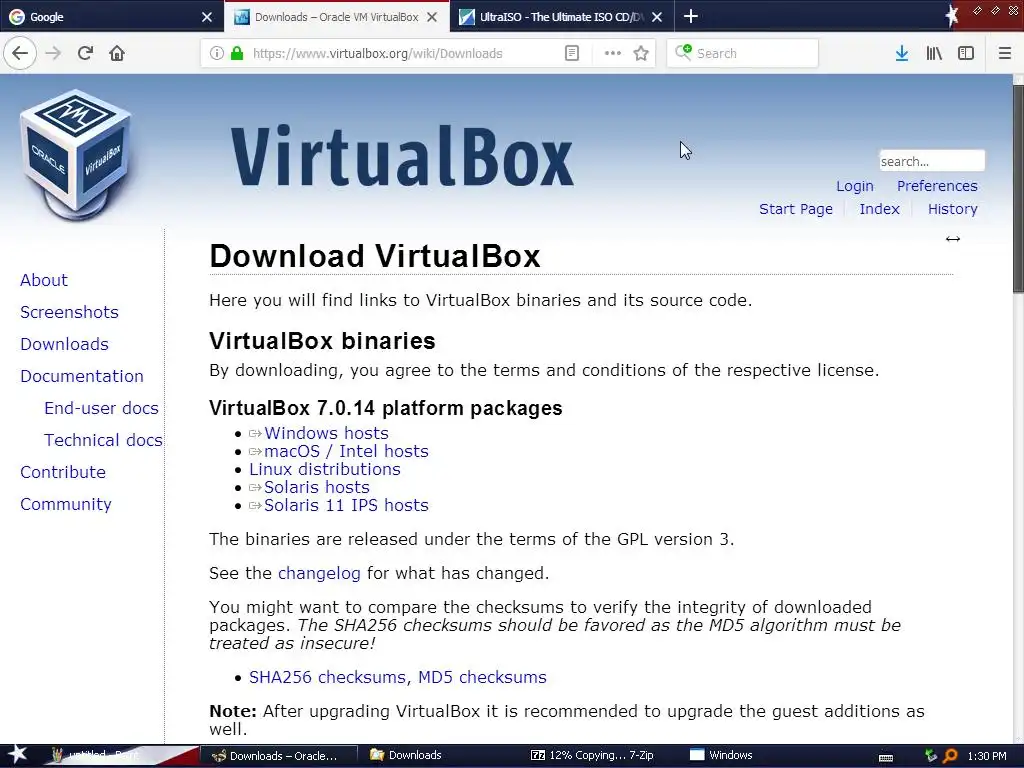The image size is (1024, 768).
Task: Download the macOS / Intel hosts package
Action: [346, 451]
